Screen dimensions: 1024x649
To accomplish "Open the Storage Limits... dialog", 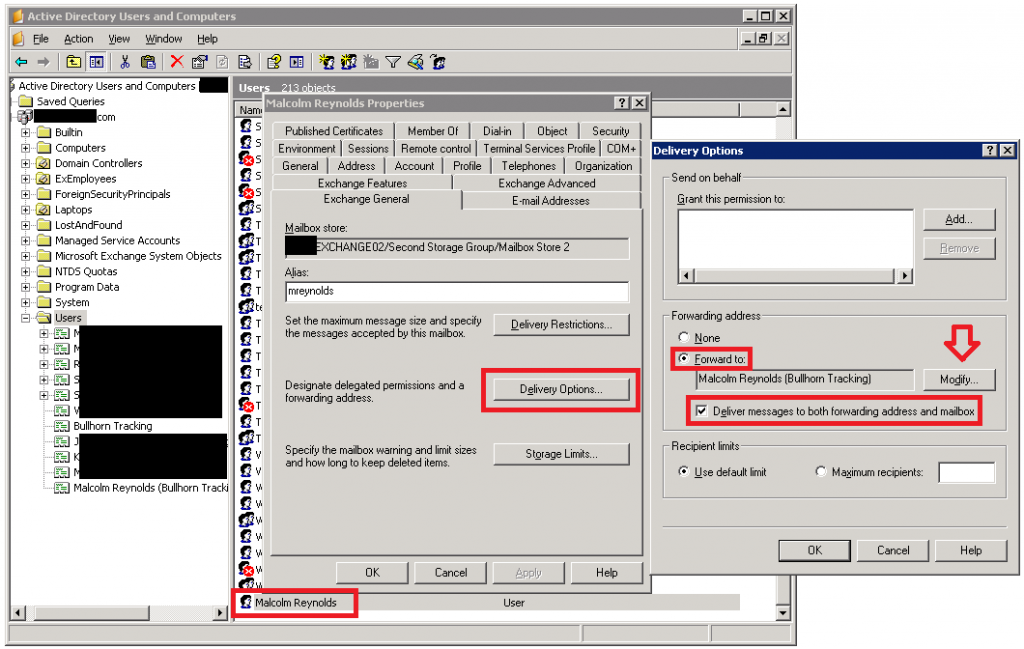I will (x=561, y=454).
